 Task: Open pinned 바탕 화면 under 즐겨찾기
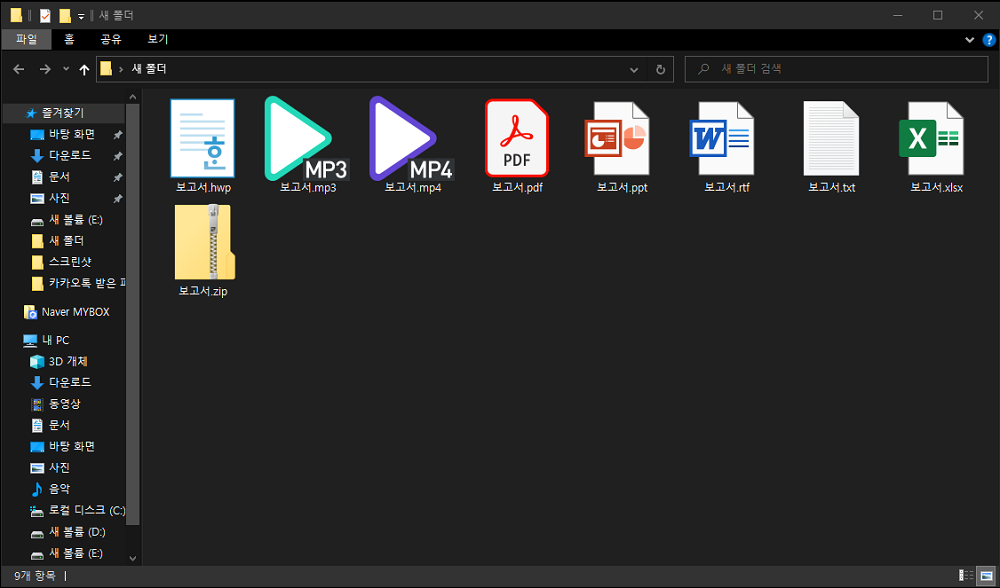[x=71, y=135]
